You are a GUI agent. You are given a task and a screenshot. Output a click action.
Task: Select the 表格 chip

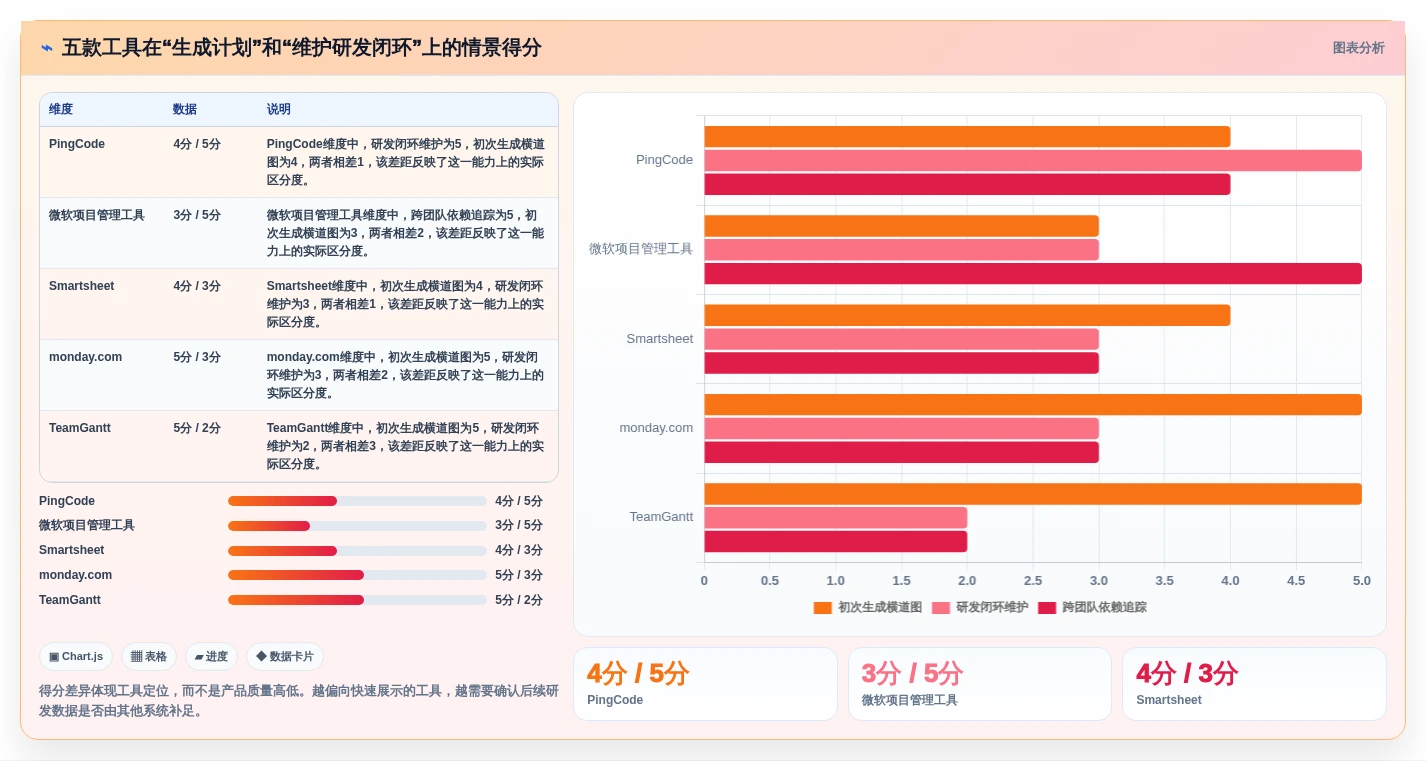click(x=149, y=657)
